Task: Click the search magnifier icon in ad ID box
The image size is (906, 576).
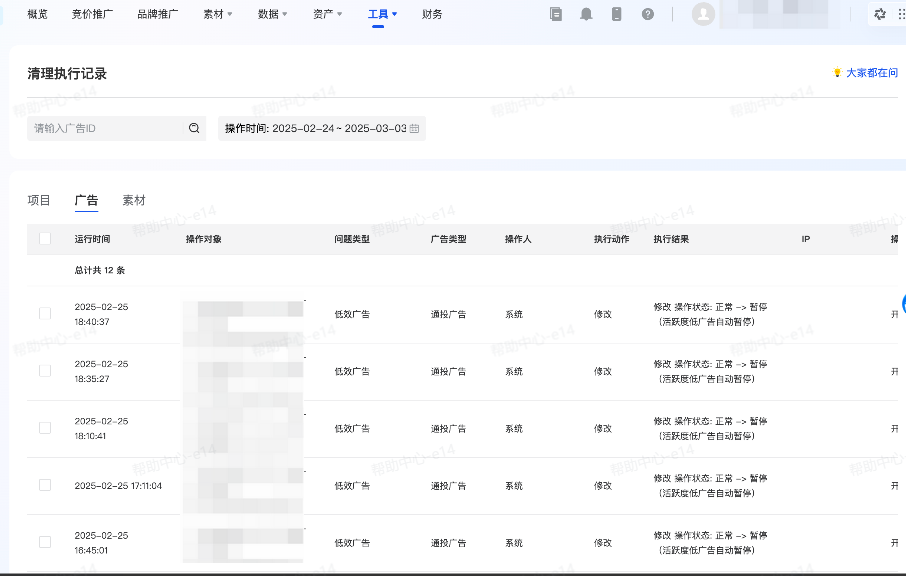Action: 194,128
